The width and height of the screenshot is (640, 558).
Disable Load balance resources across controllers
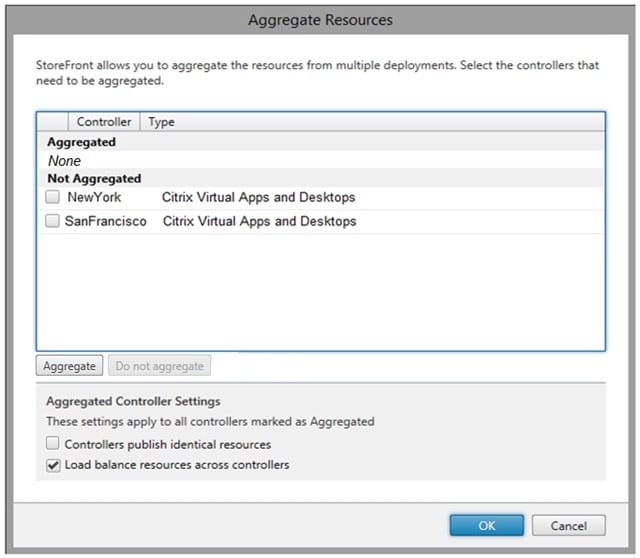click(x=52, y=465)
